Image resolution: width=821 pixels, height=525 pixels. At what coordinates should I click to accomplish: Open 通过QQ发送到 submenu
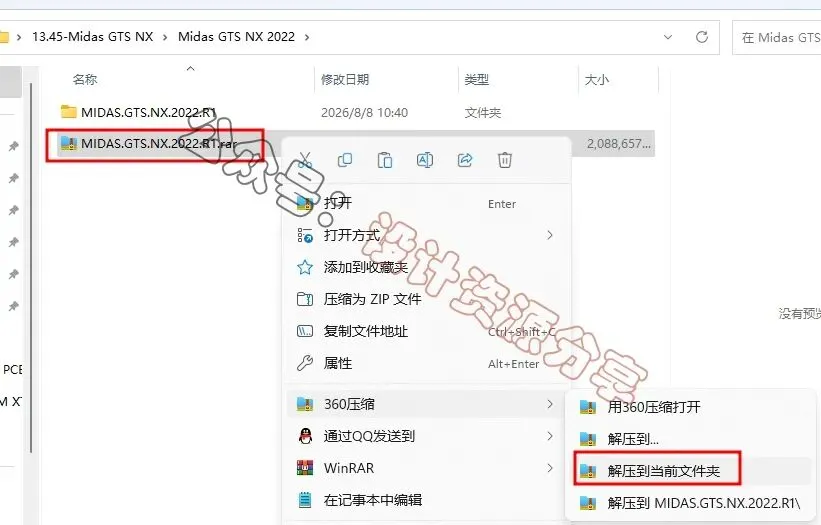tap(426, 436)
